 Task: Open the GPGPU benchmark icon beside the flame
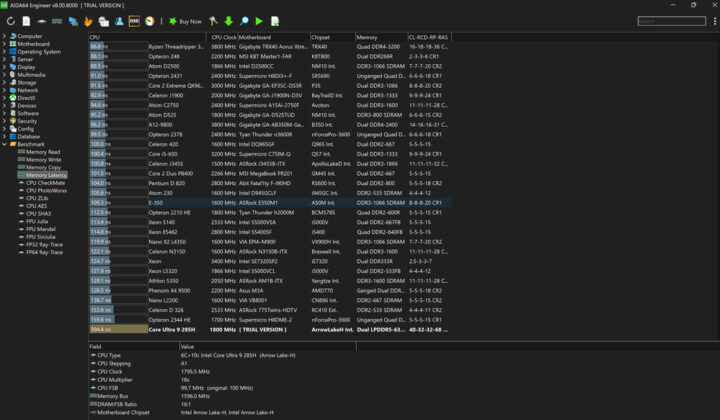click(104, 21)
